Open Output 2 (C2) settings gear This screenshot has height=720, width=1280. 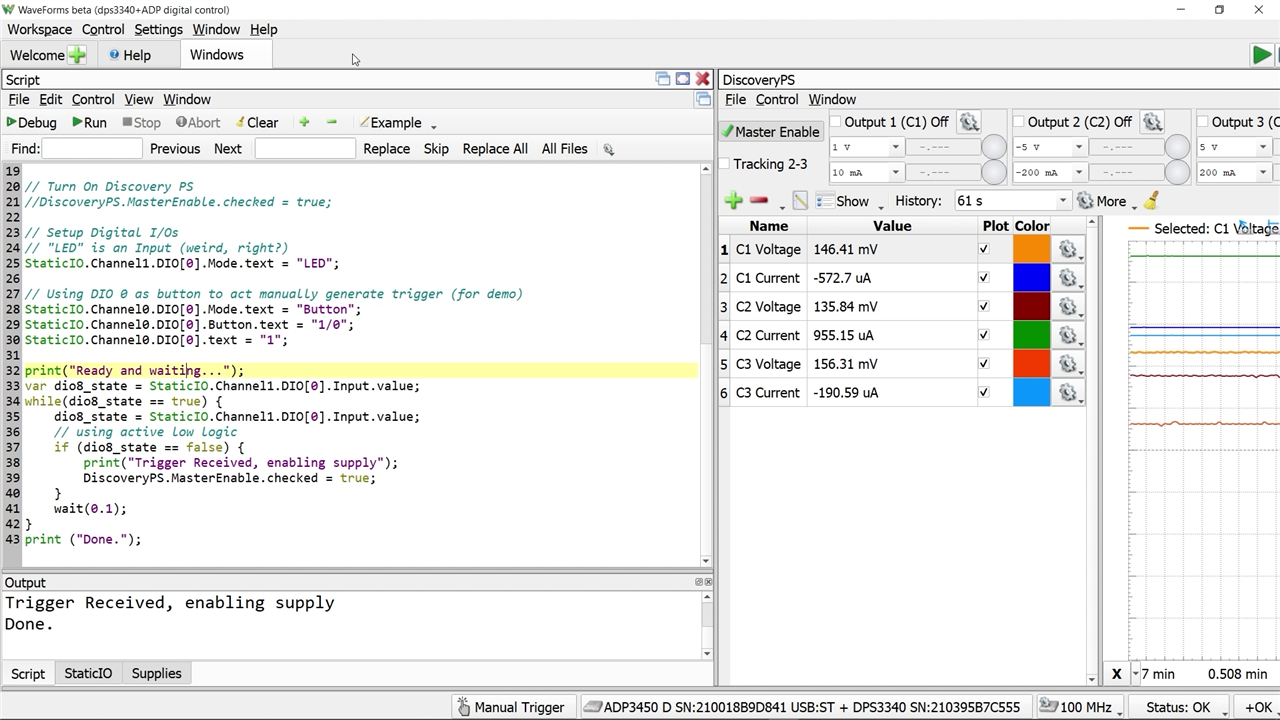coord(1152,122)
